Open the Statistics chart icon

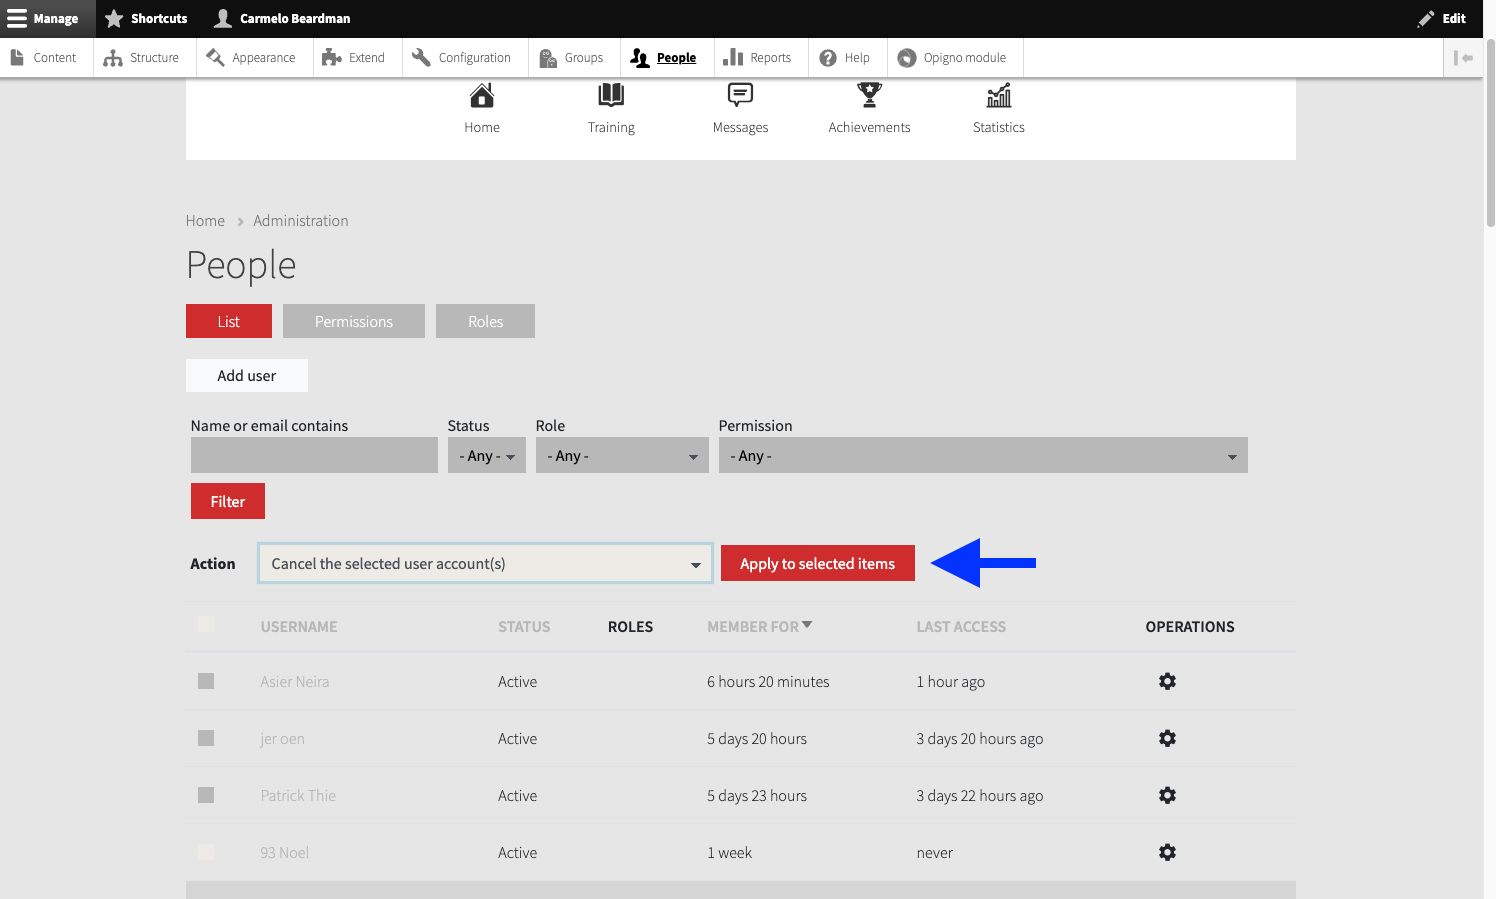(998, 95)
